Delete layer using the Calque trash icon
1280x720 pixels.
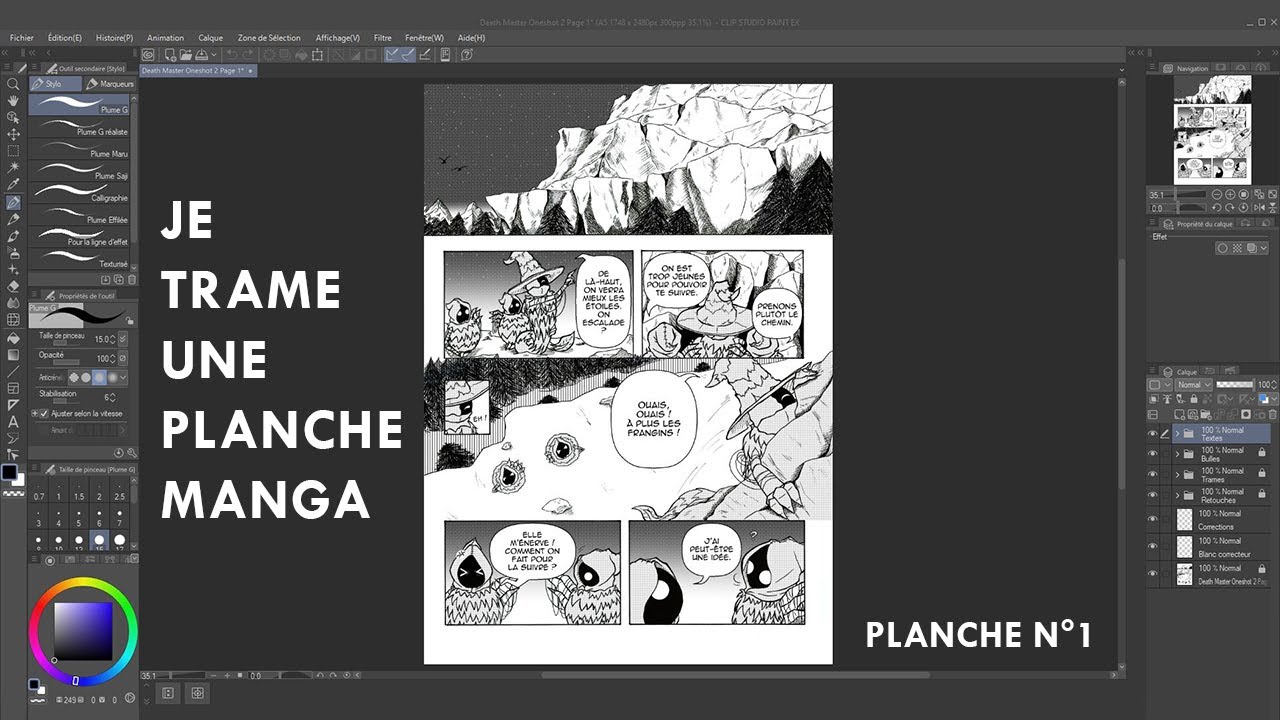click(1274, 414)
